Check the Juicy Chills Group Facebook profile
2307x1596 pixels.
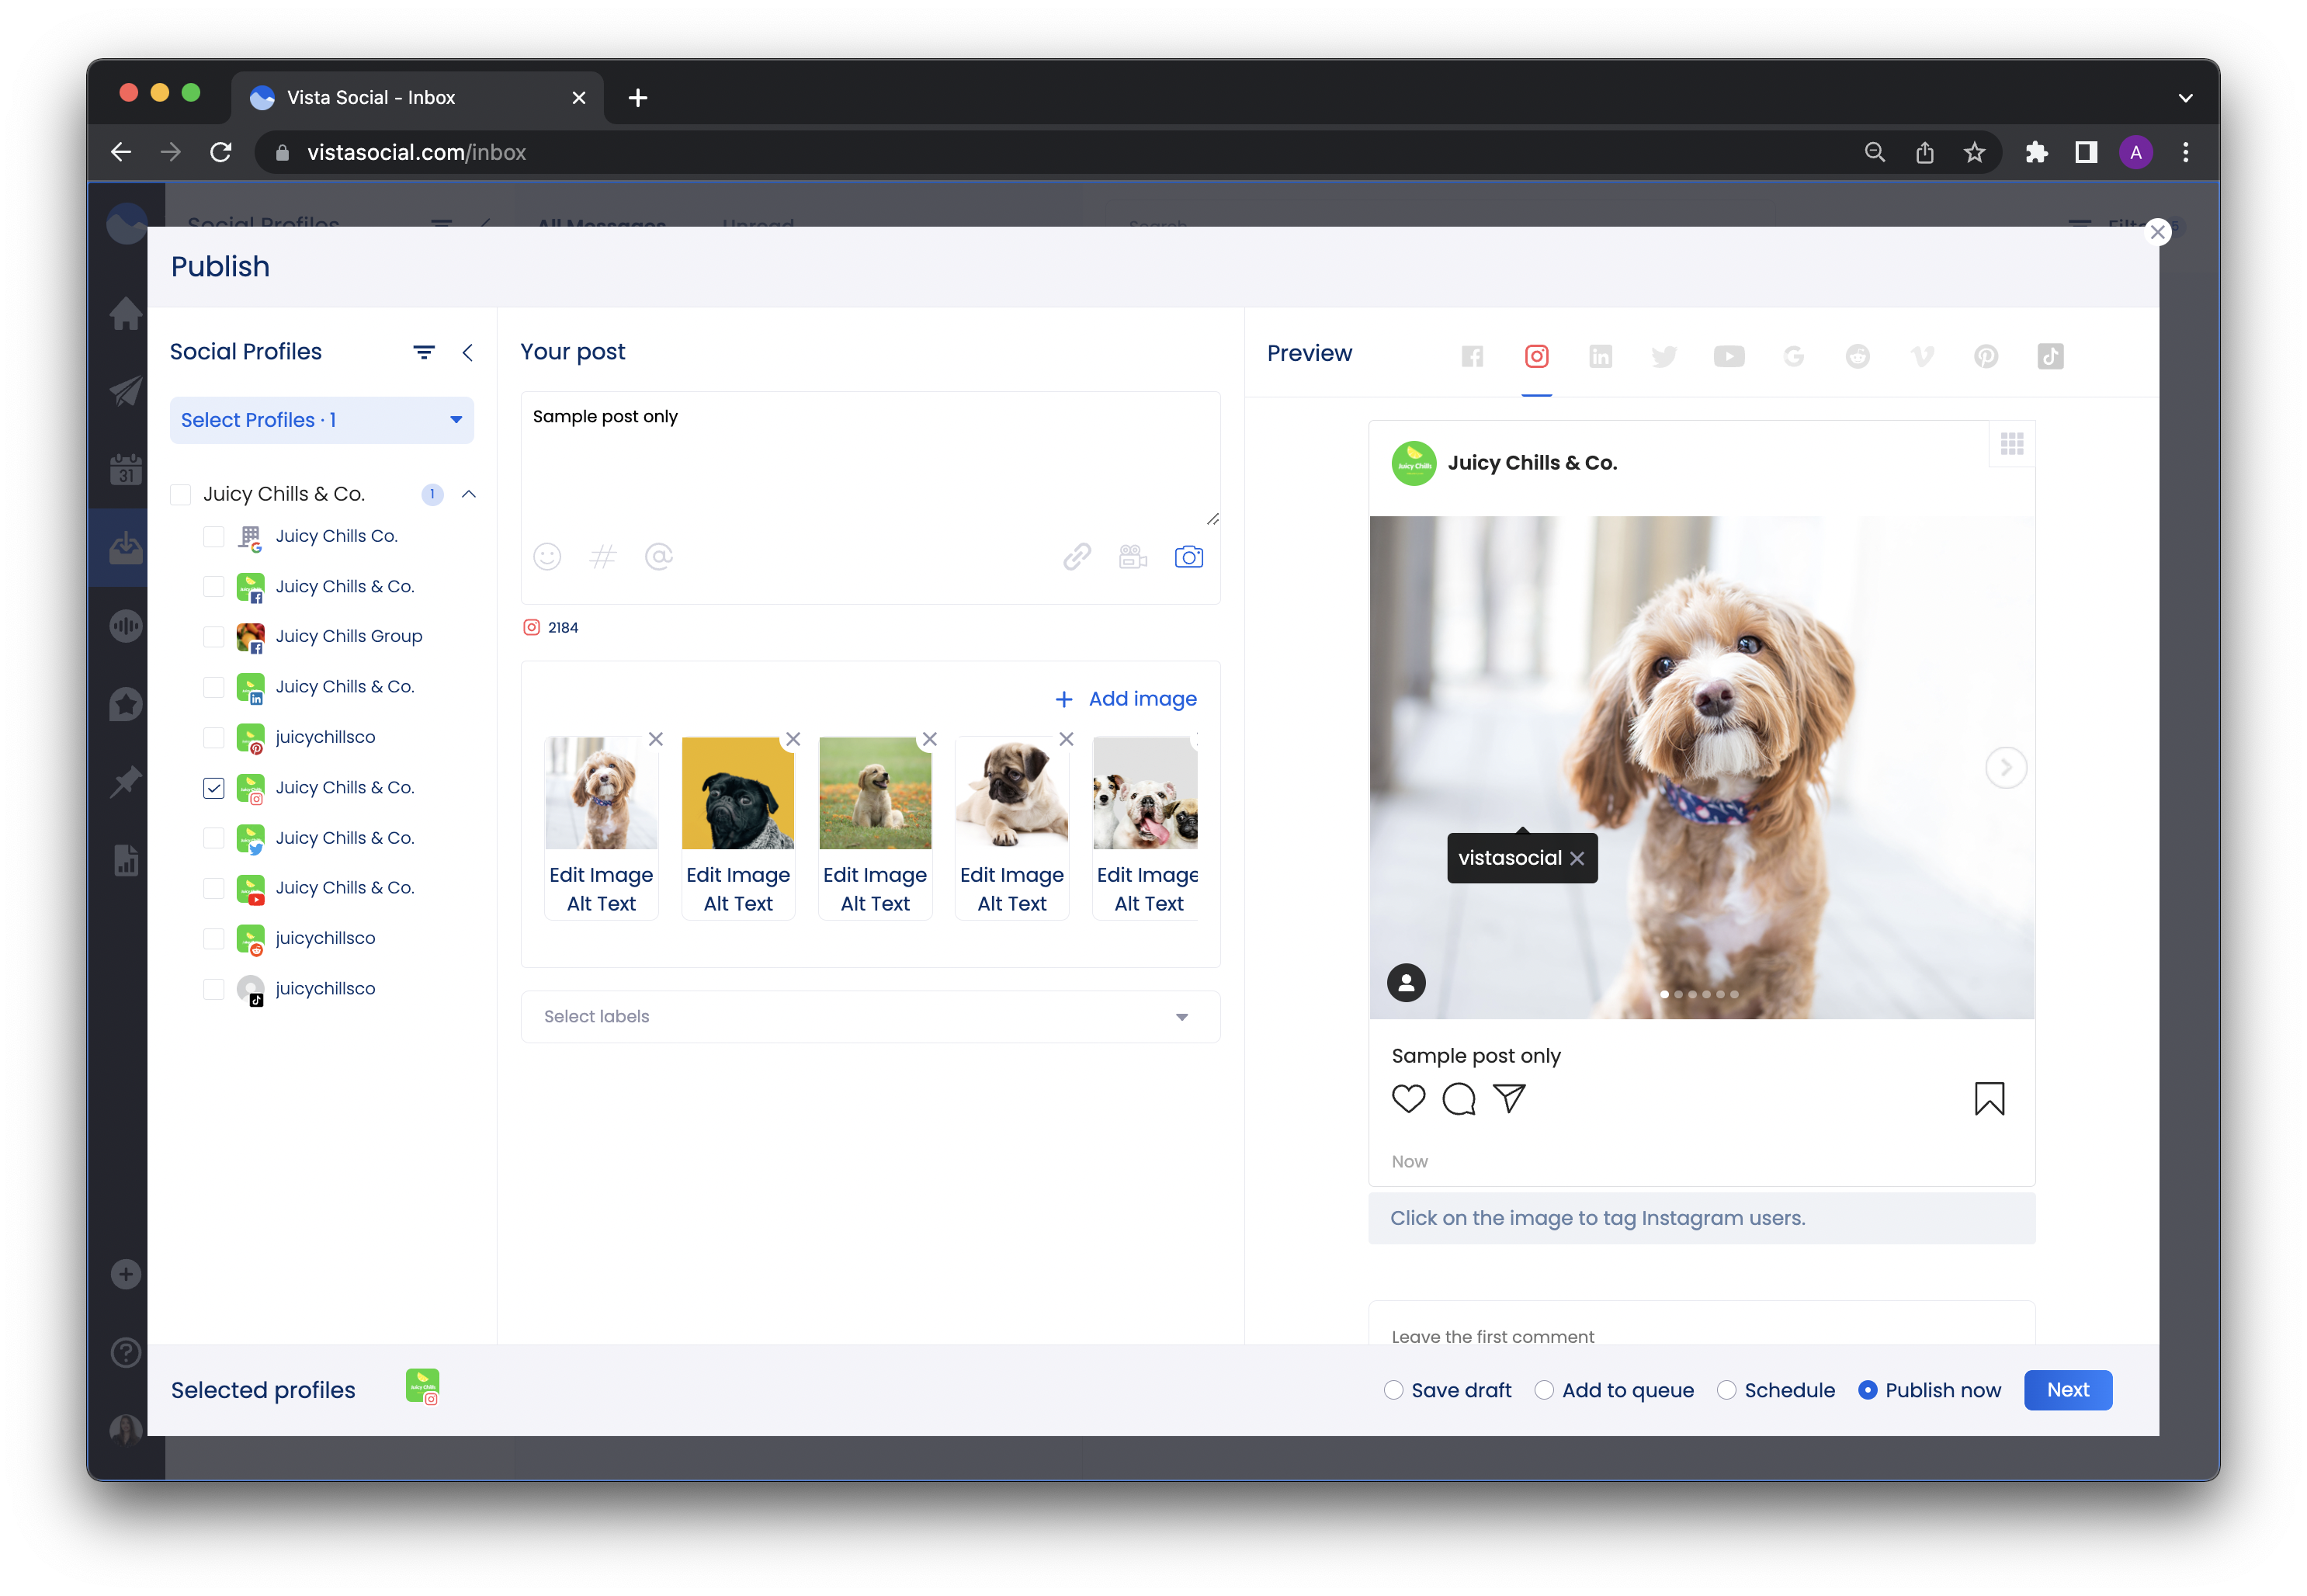click(213, 637)
